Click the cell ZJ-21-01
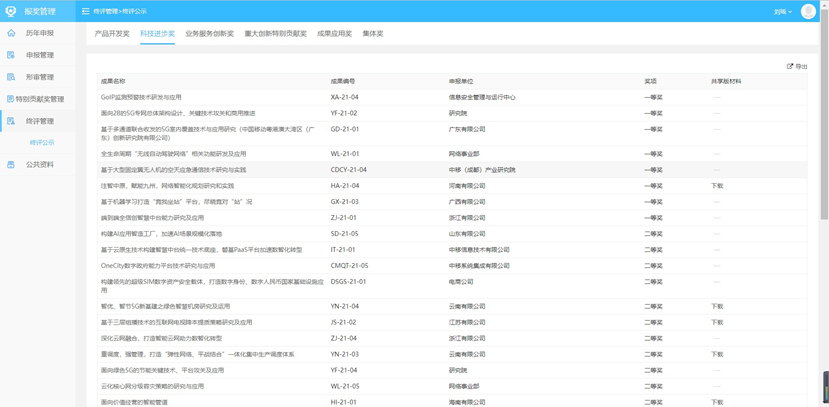Screen dimensions: 829x407 click(x=344, y=218)
